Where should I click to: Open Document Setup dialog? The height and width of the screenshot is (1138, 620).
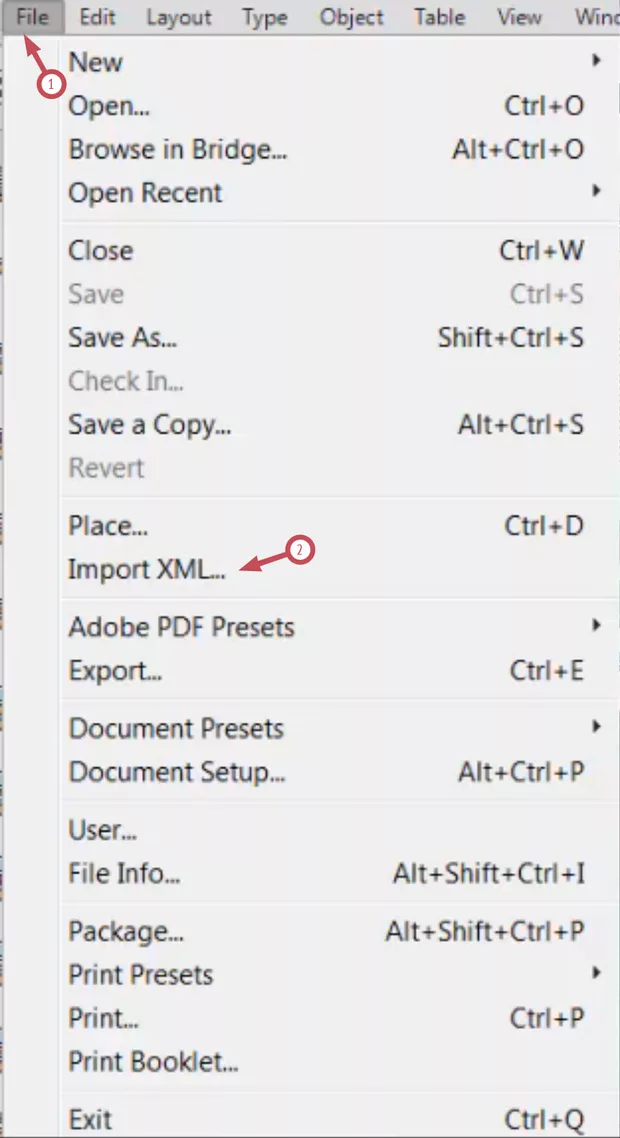point(177,772)
